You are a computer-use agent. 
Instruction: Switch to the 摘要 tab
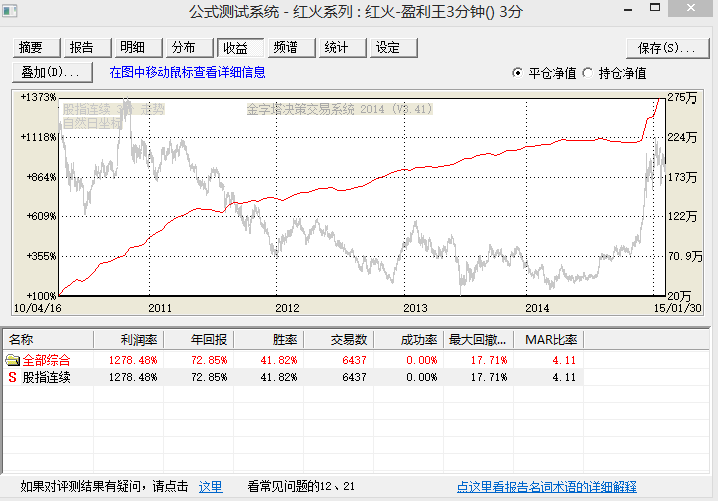point(32,48)
